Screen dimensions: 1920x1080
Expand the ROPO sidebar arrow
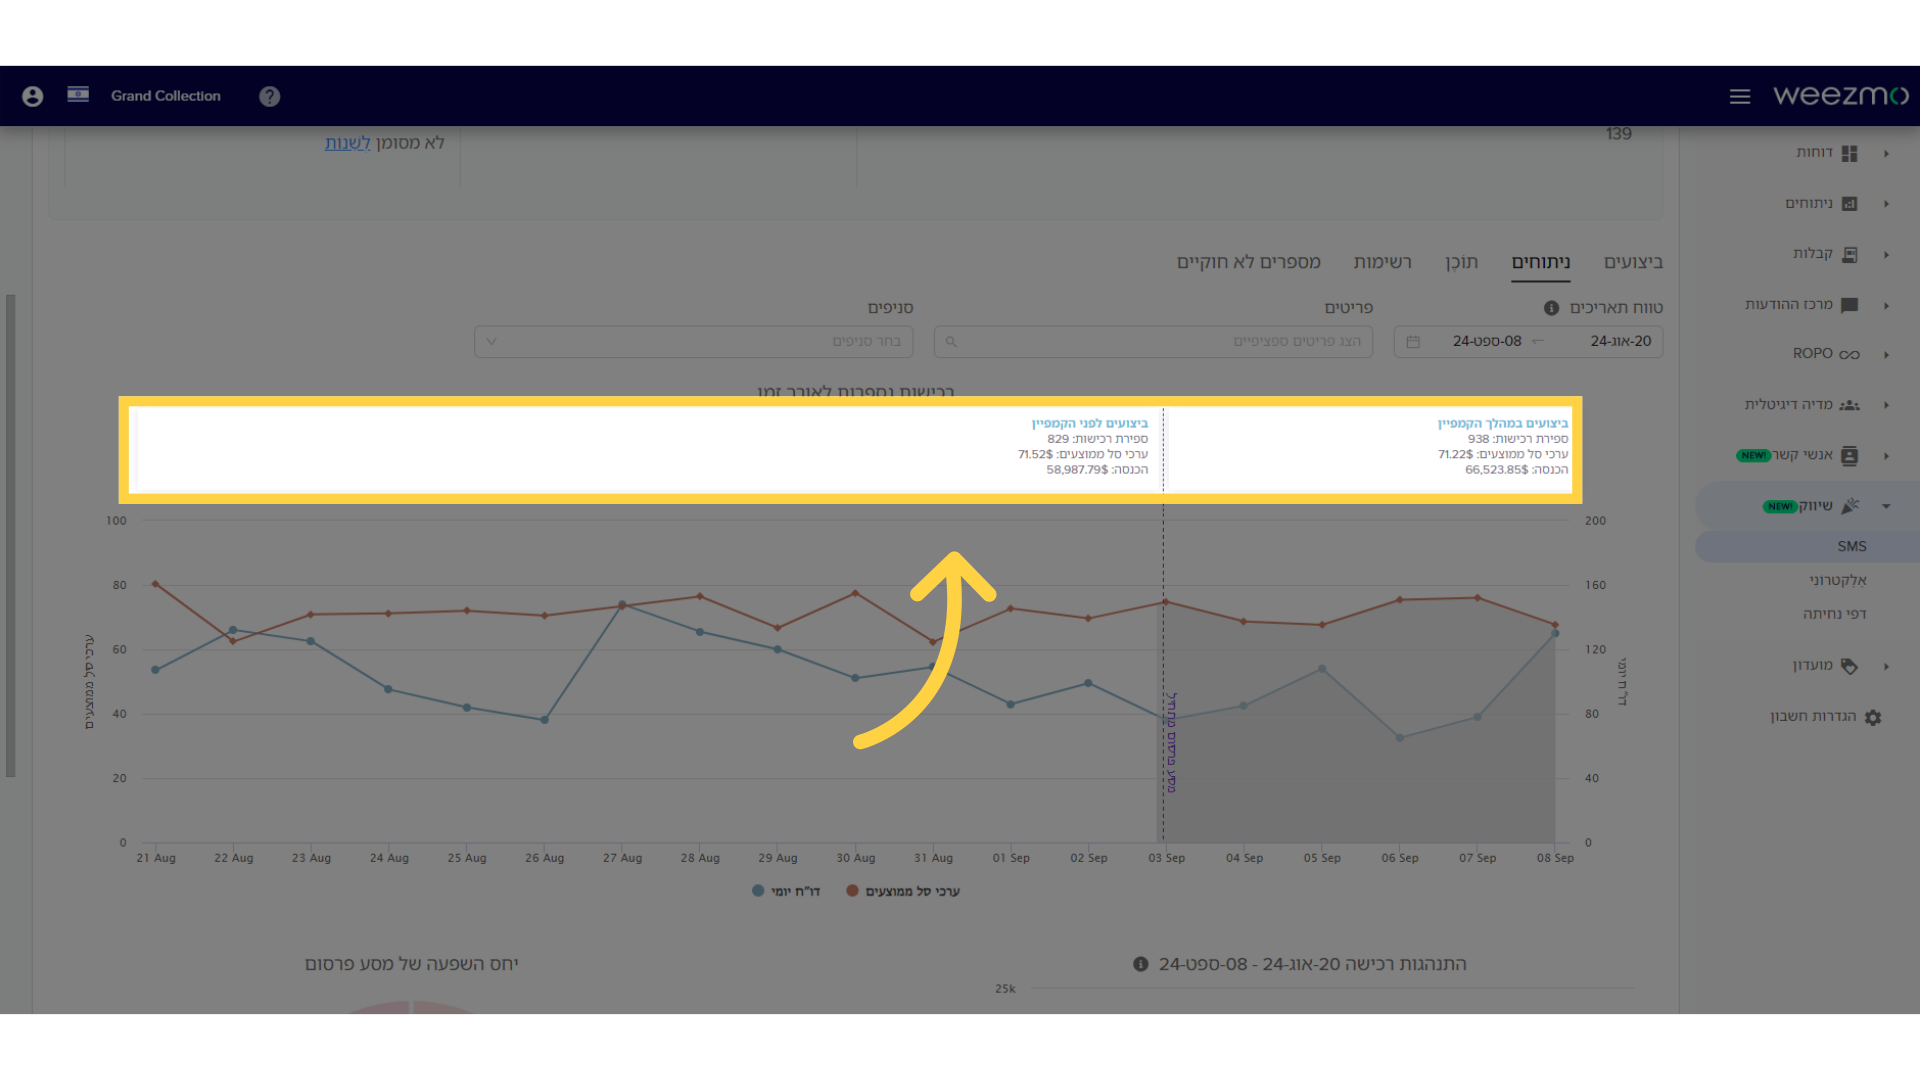(x=1886, y=355)
